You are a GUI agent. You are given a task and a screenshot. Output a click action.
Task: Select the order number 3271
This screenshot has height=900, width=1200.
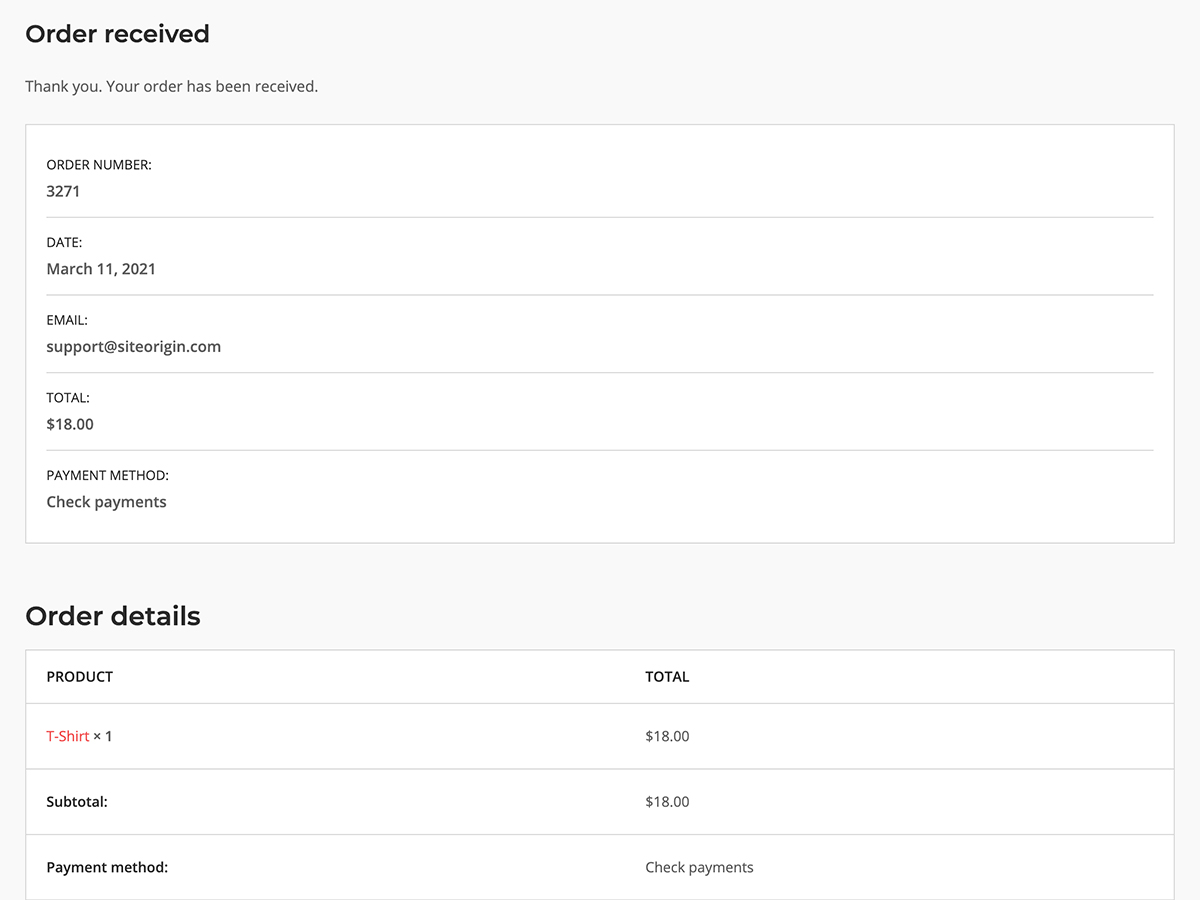(x=63, y=191)
